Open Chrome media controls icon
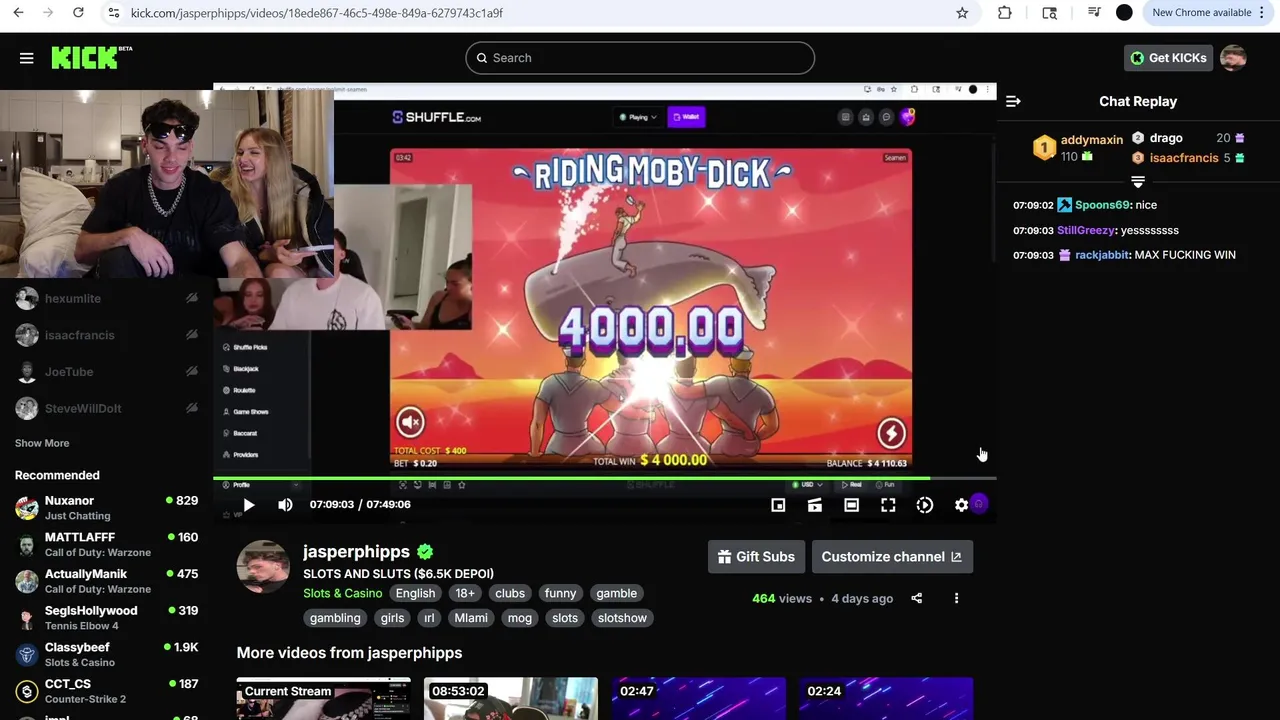This screenshot has width=1280, height=720. coord(1094,13)
